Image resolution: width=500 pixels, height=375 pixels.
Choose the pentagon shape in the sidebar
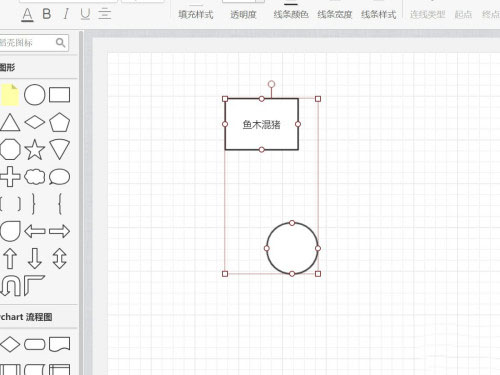tap(59, 122)
